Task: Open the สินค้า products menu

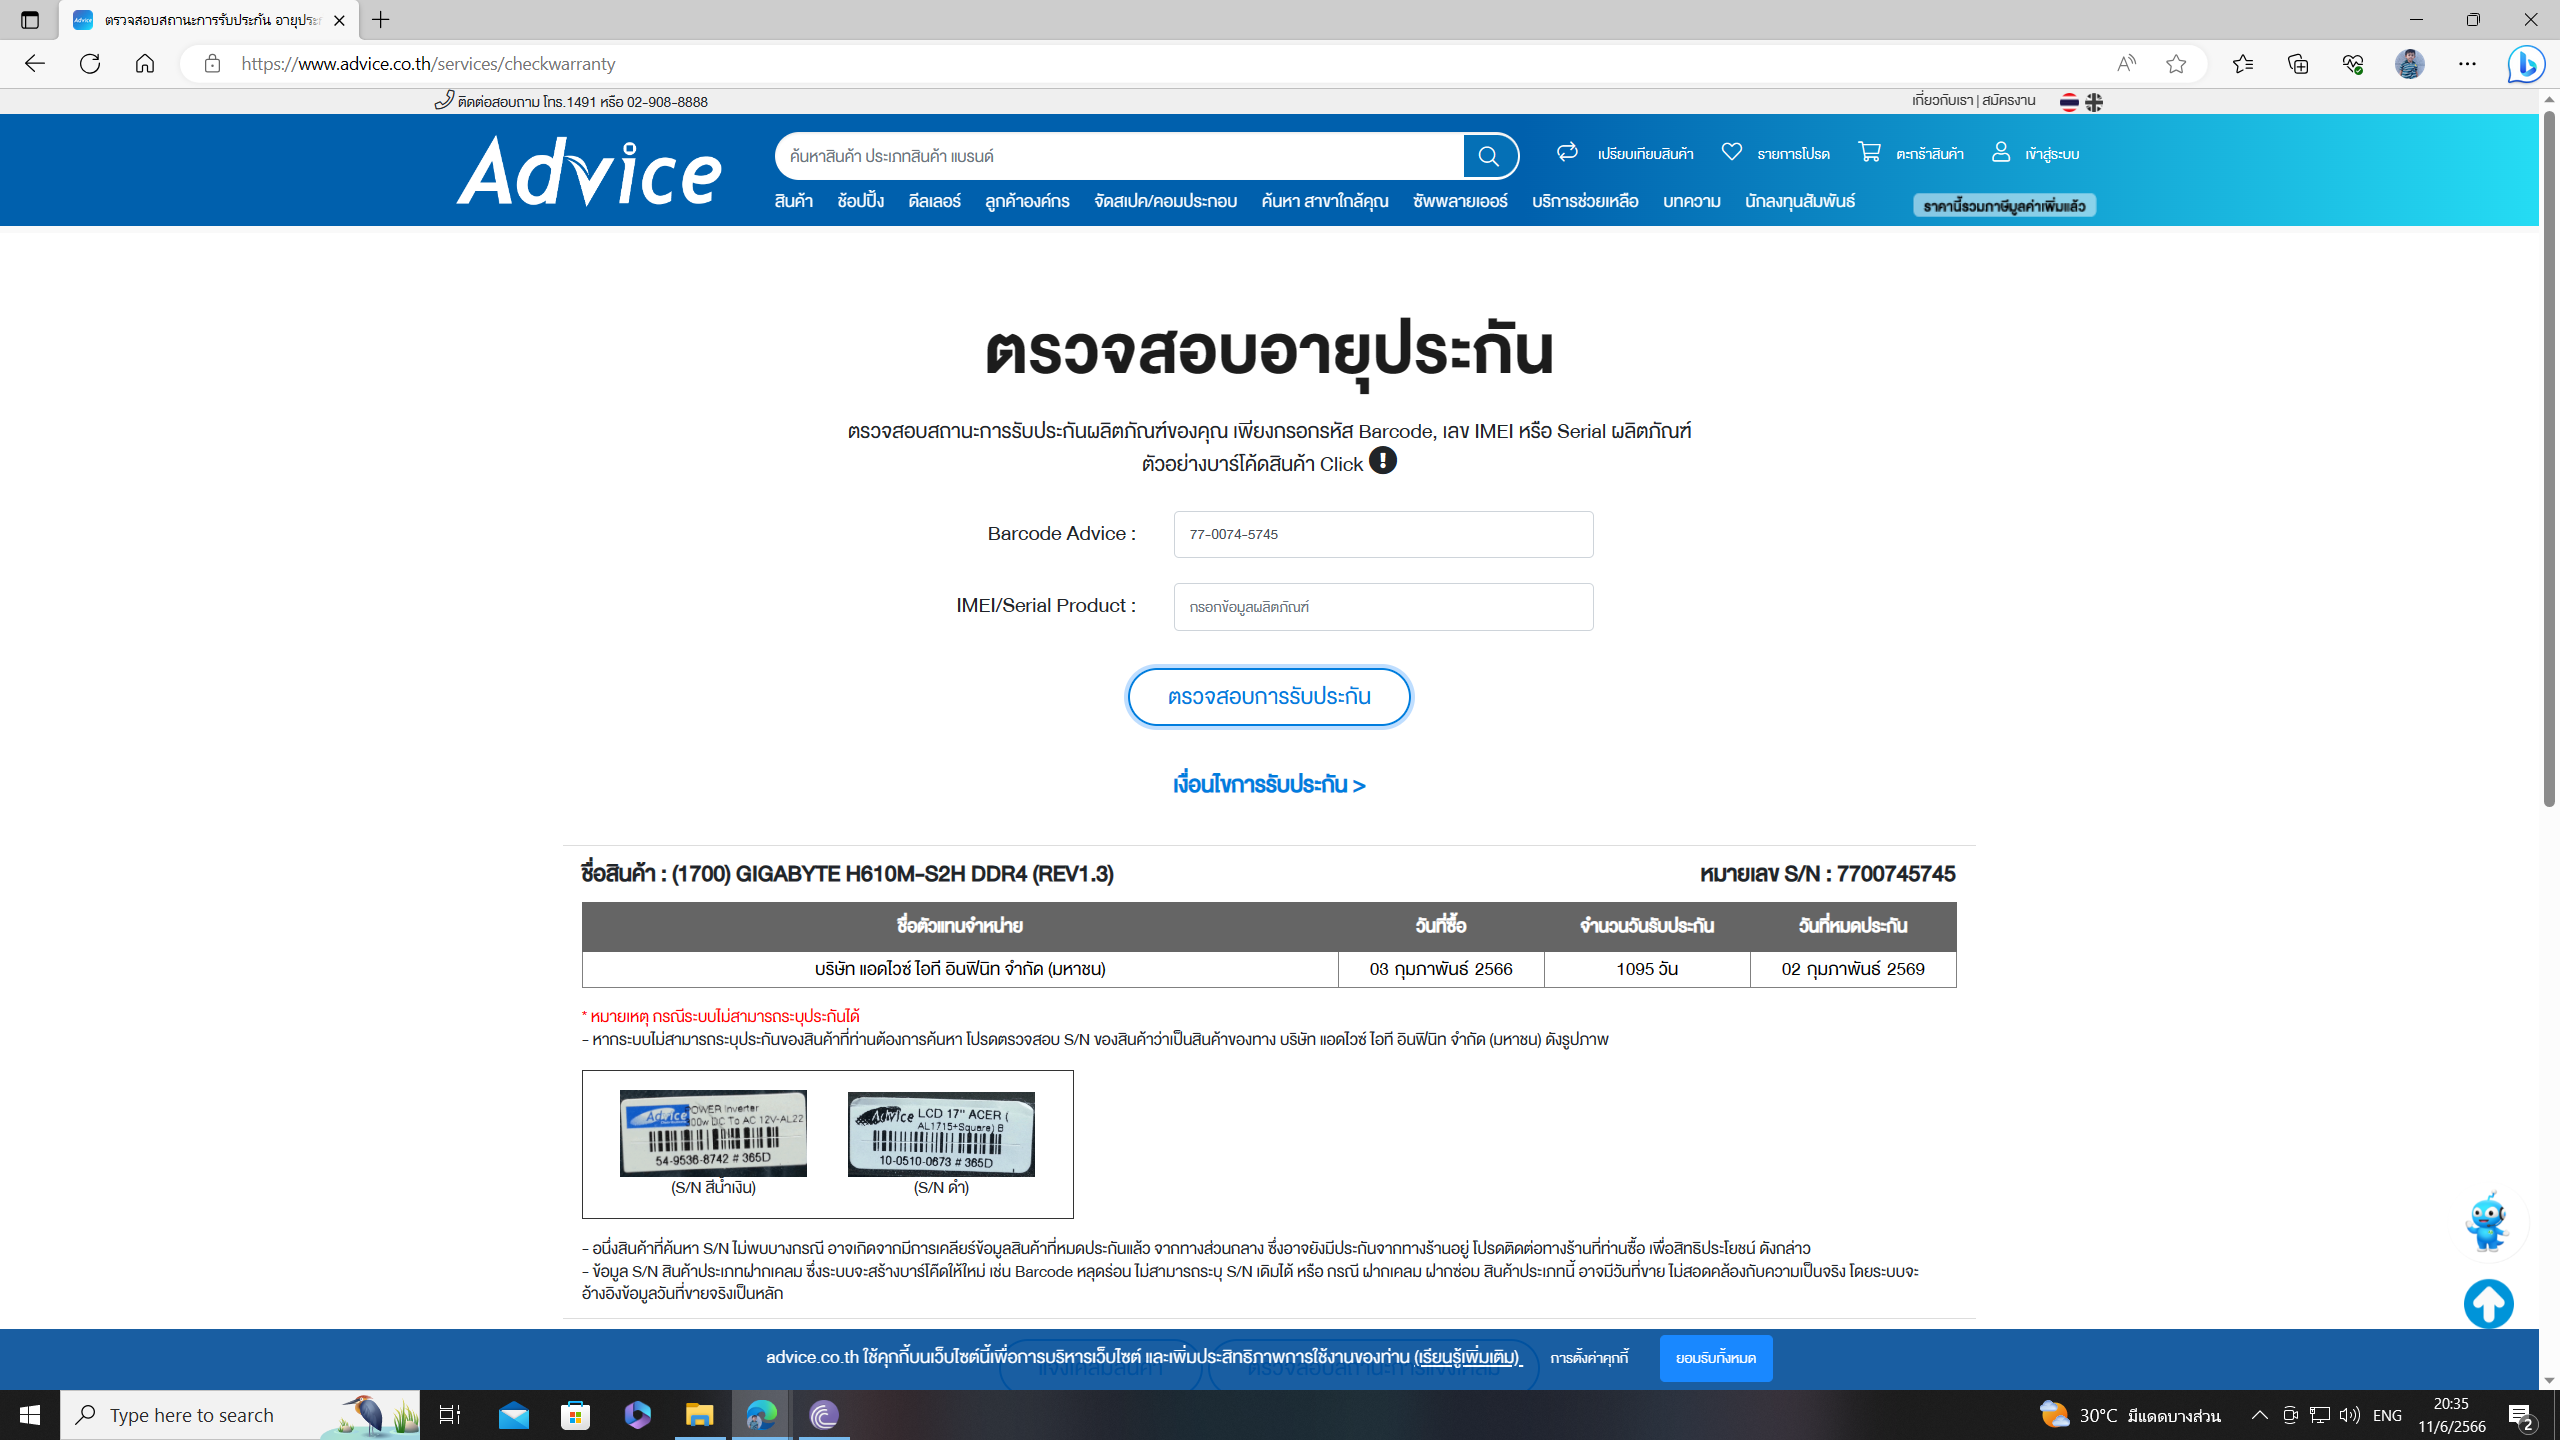Action: pyautogui.click(x=793, y=201)
